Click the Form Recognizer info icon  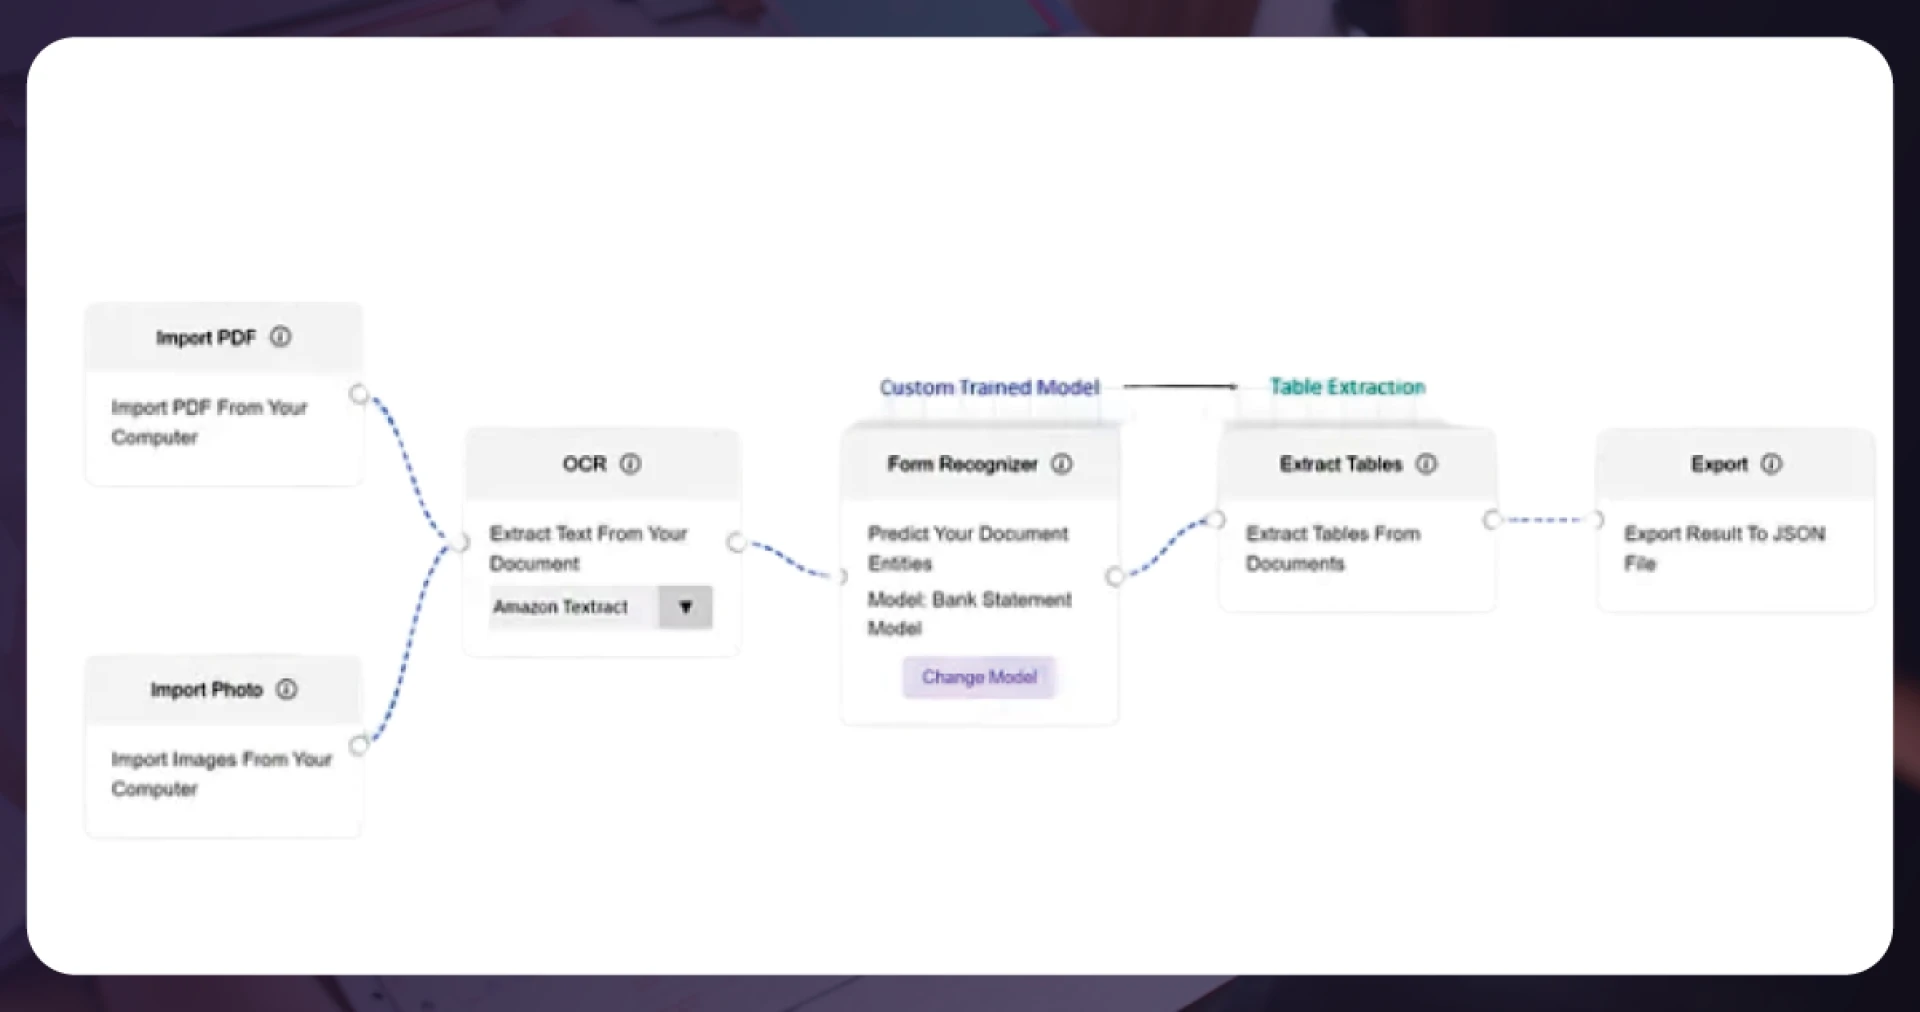click(x=1062, y=464)
